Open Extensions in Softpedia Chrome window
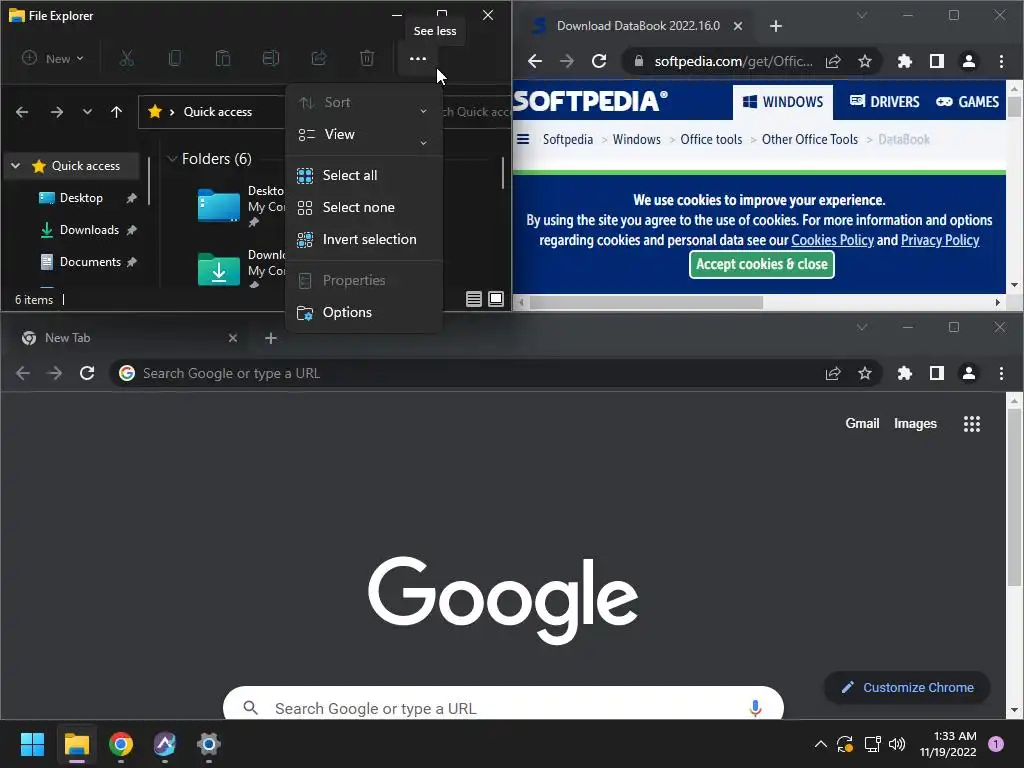The image size is (1024, 768). point(904,61)
